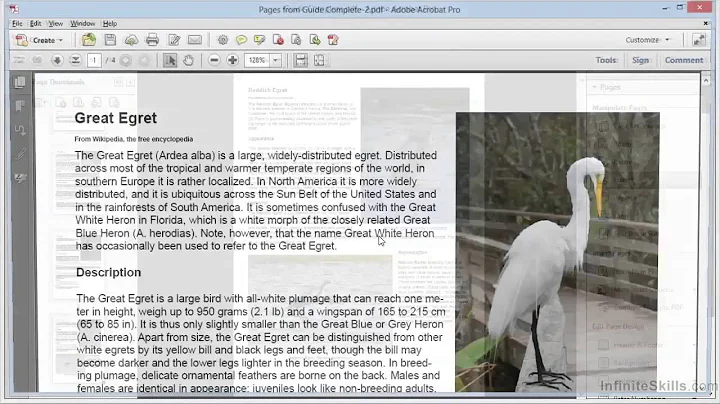Screen dimensions: 720x404
Task: Toggle the Signatures pen icon in sidebar
Action: (20, 178)
